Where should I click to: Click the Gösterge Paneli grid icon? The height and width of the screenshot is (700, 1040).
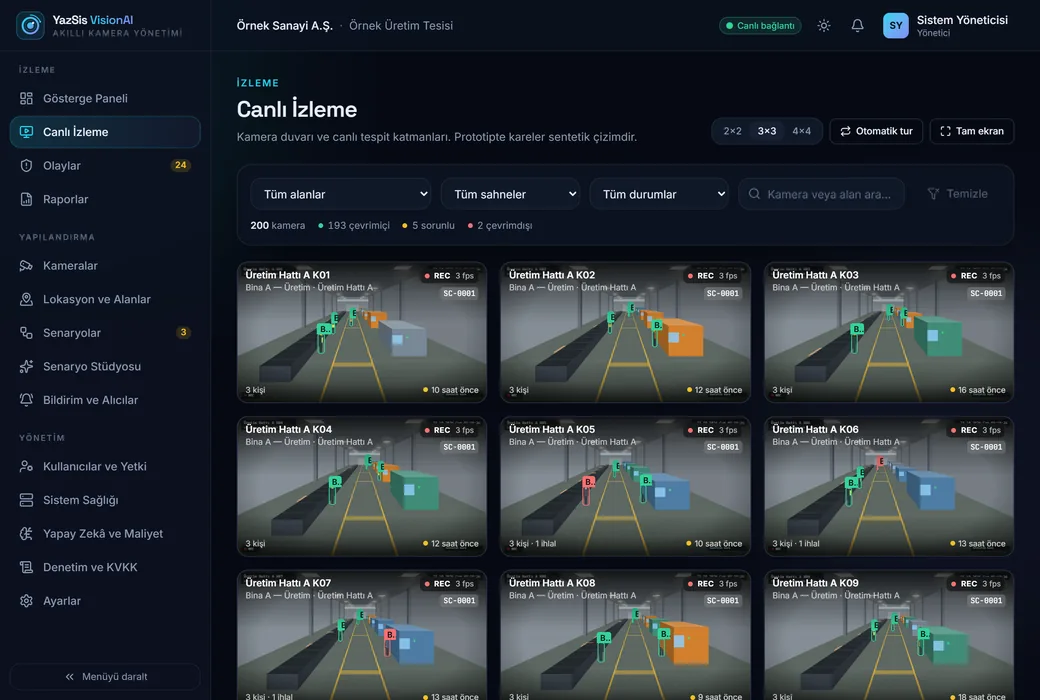[x=27, y=98]
